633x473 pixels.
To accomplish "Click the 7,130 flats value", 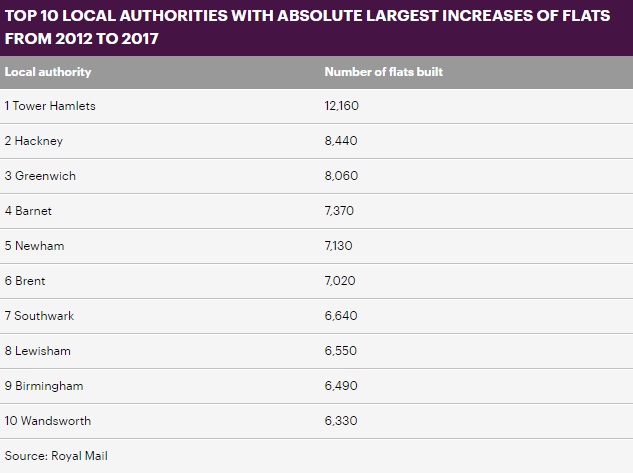I will [x=340, y=246].
